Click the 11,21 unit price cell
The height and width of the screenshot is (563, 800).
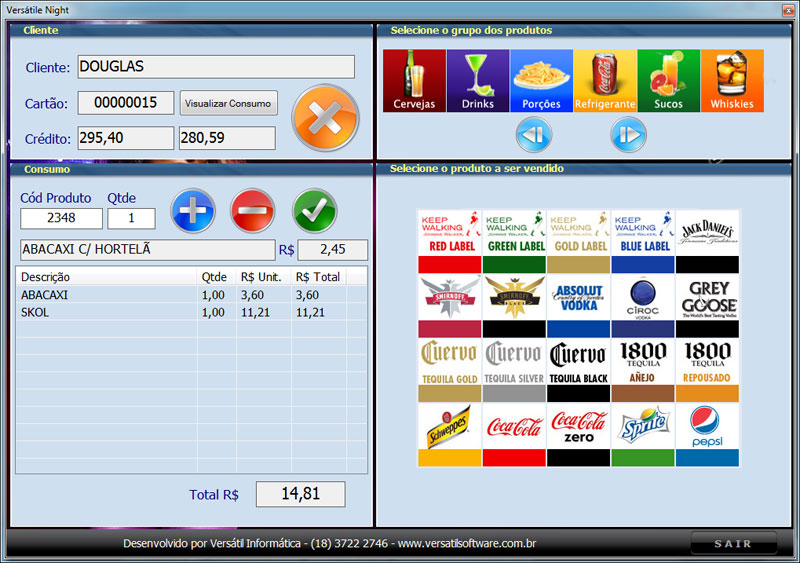pyautogui.click(x=264, y=312)
